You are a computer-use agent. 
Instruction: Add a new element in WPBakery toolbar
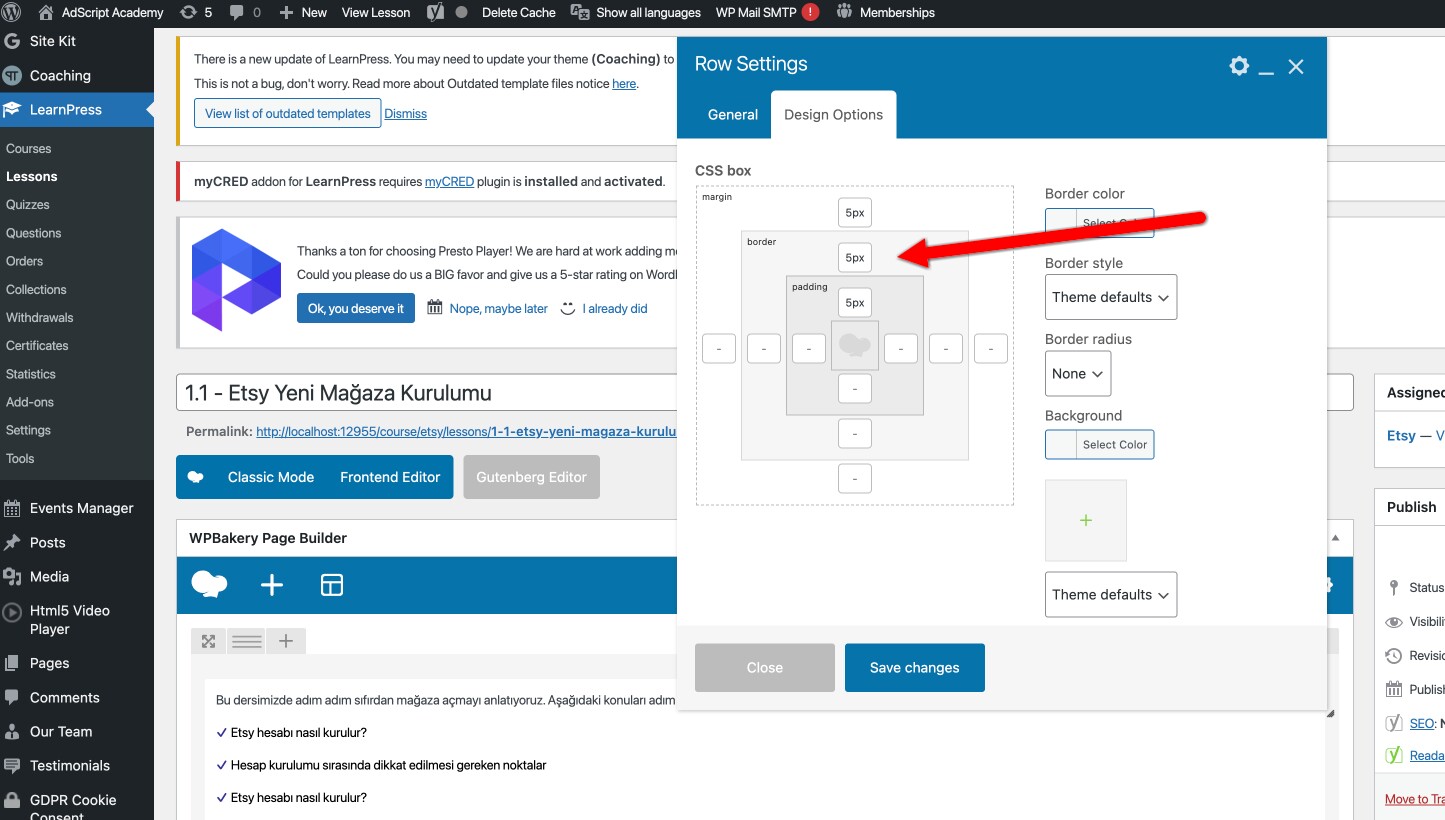pyautogui.click(x=272, y=585)
